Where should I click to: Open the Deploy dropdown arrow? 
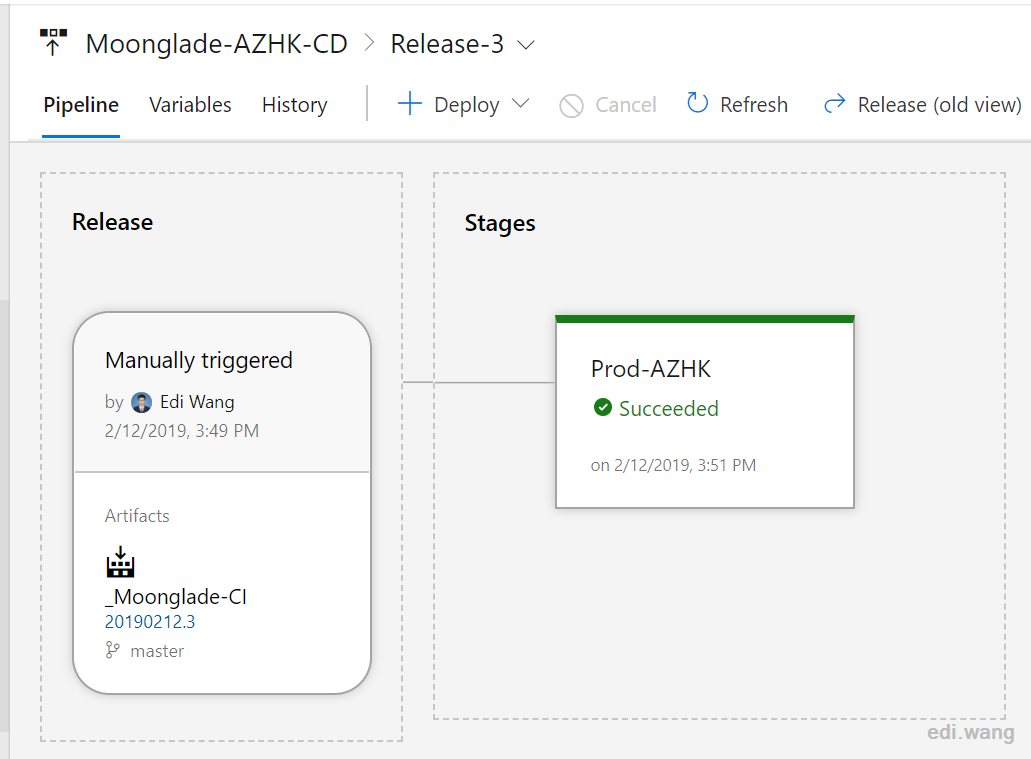tap(520, 104)
